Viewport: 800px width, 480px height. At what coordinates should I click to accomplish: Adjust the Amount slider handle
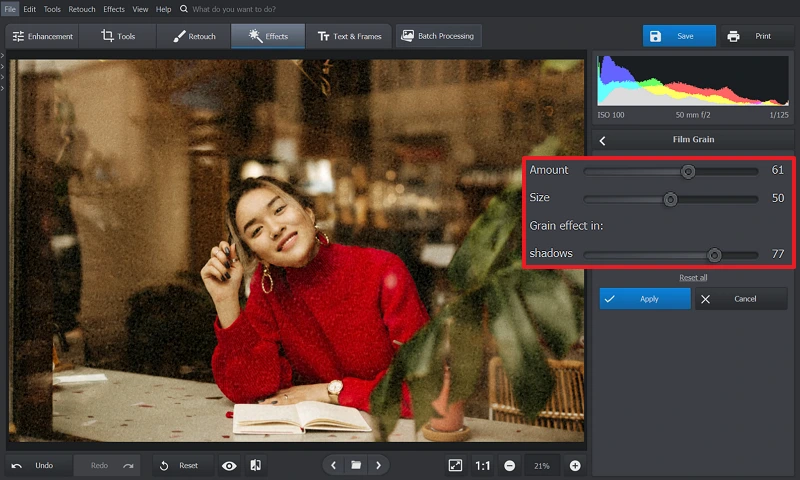[x=688, y=171]
